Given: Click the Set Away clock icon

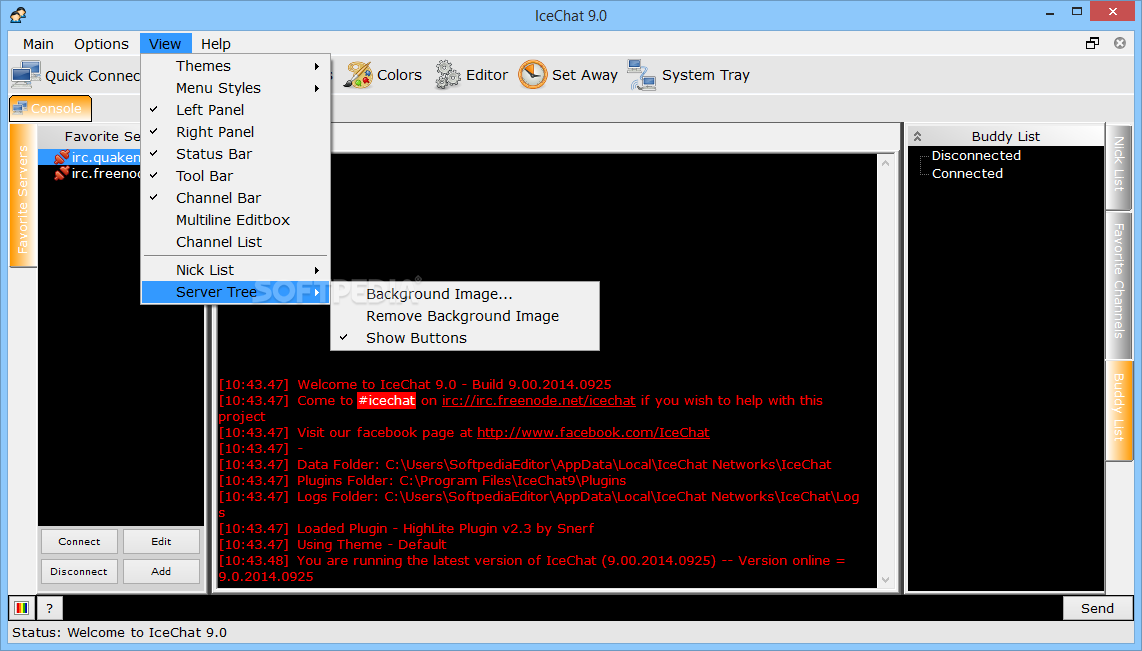Looking at the screenshot, I should coord(532,75).
